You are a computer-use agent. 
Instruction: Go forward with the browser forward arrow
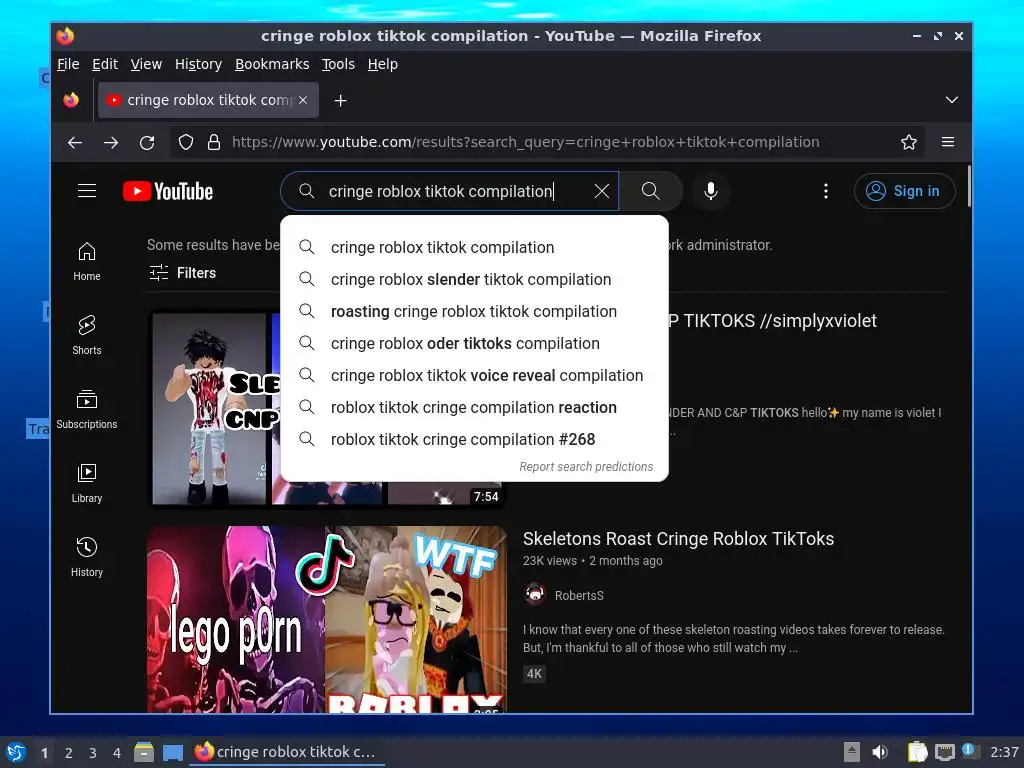[x=111, y=142]
